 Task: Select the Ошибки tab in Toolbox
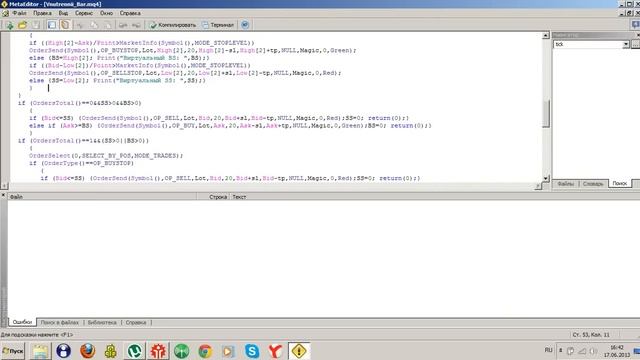22,322
